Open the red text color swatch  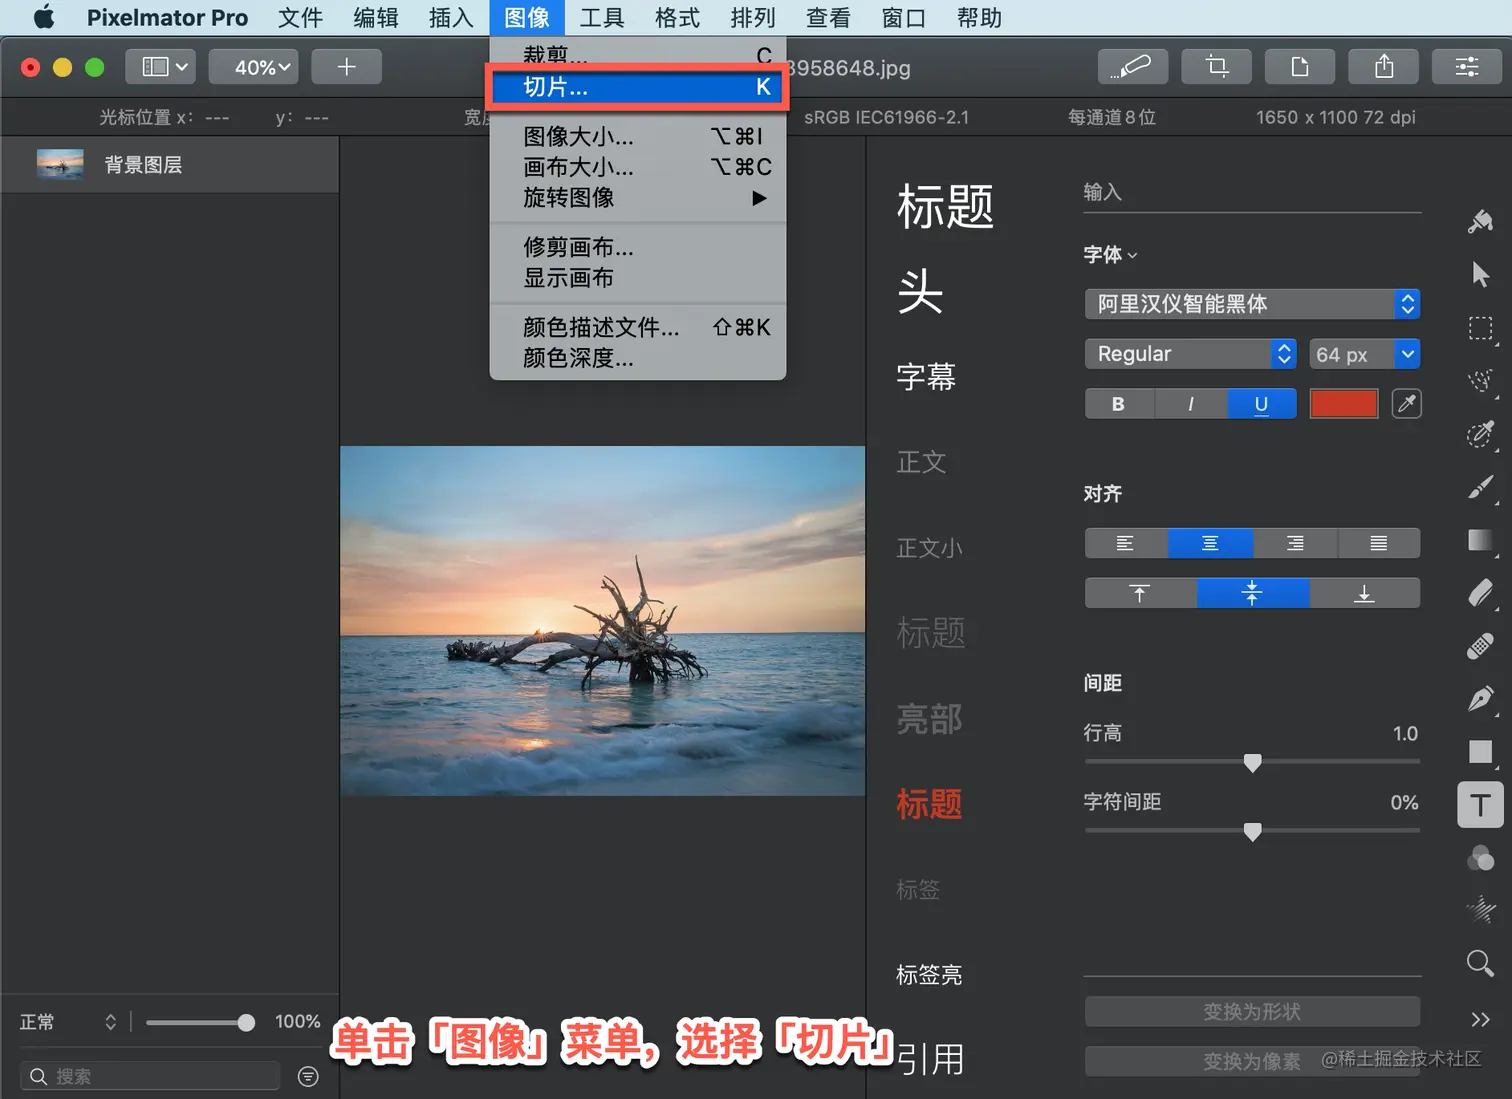[x=1344, y=404]
